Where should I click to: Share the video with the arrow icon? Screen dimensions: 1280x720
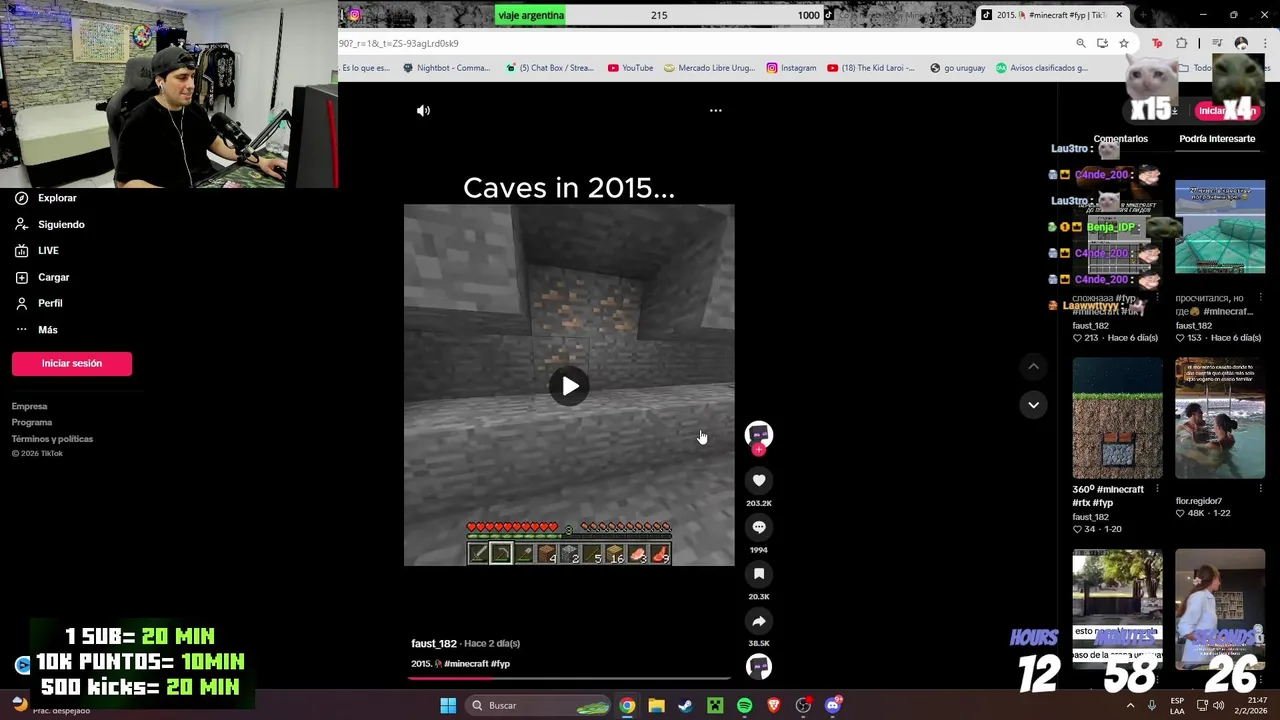759,621
